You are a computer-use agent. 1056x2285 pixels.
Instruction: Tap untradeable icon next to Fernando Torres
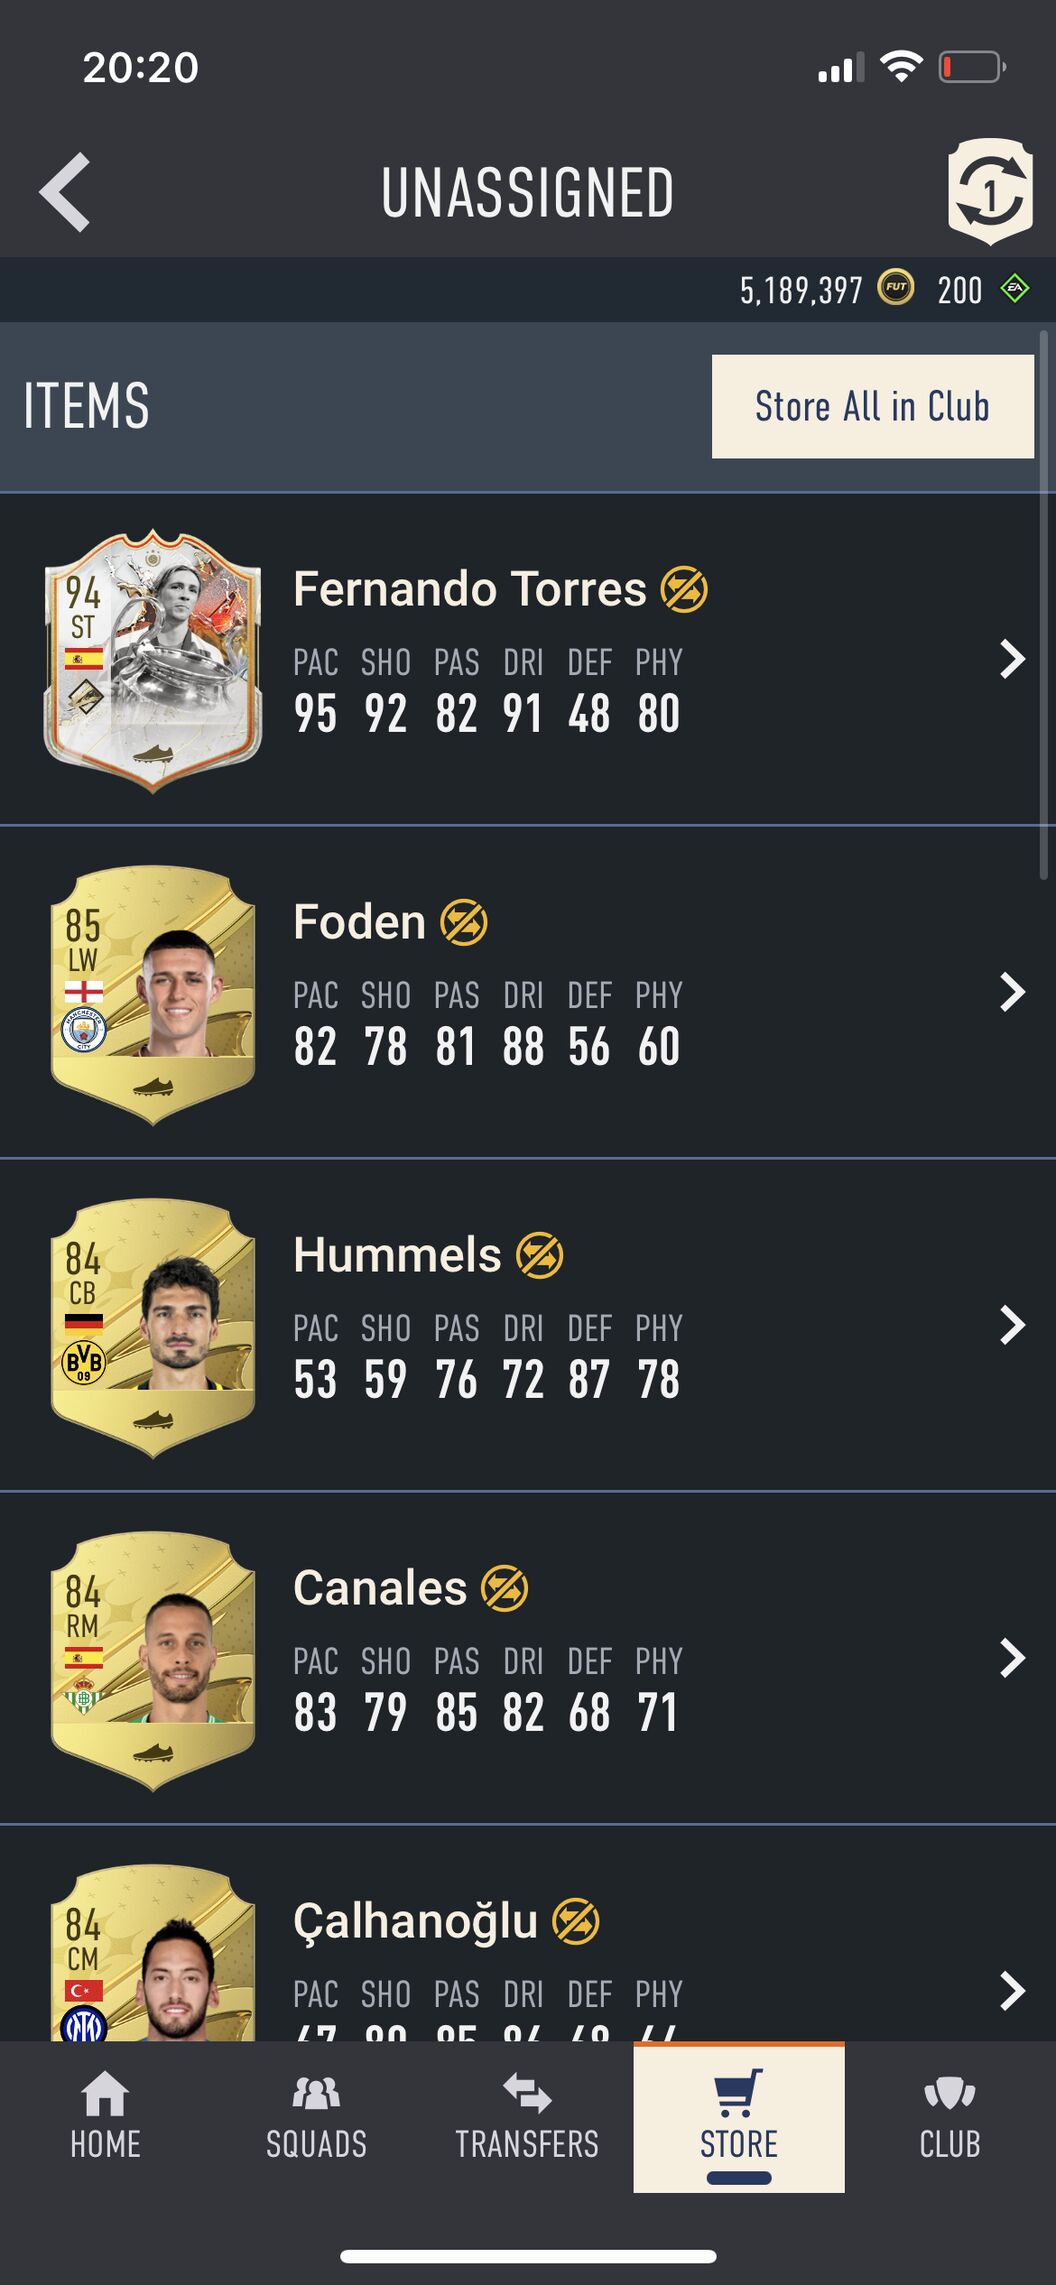click(x=684, y=589)
